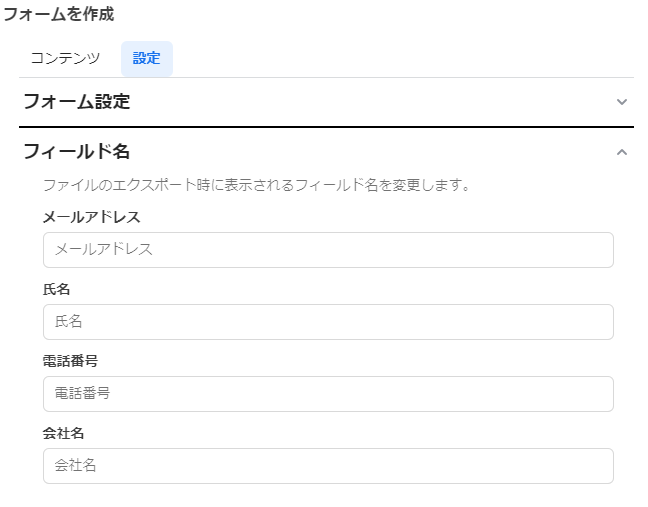Focus the 電話番号 input field
Image resolution: width=648 pixels, height=507 pixels.
(x=328, y=394)
